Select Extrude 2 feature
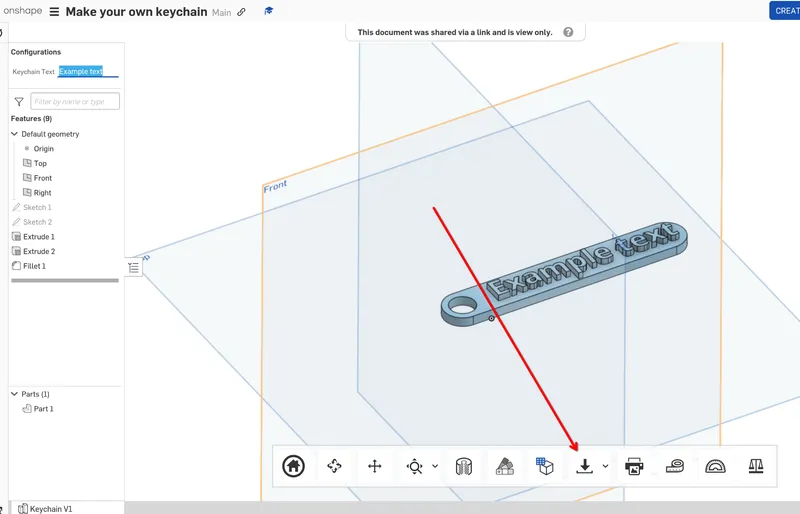The width and height of the screenshot is (800, 514). click(x=39, y=251)
